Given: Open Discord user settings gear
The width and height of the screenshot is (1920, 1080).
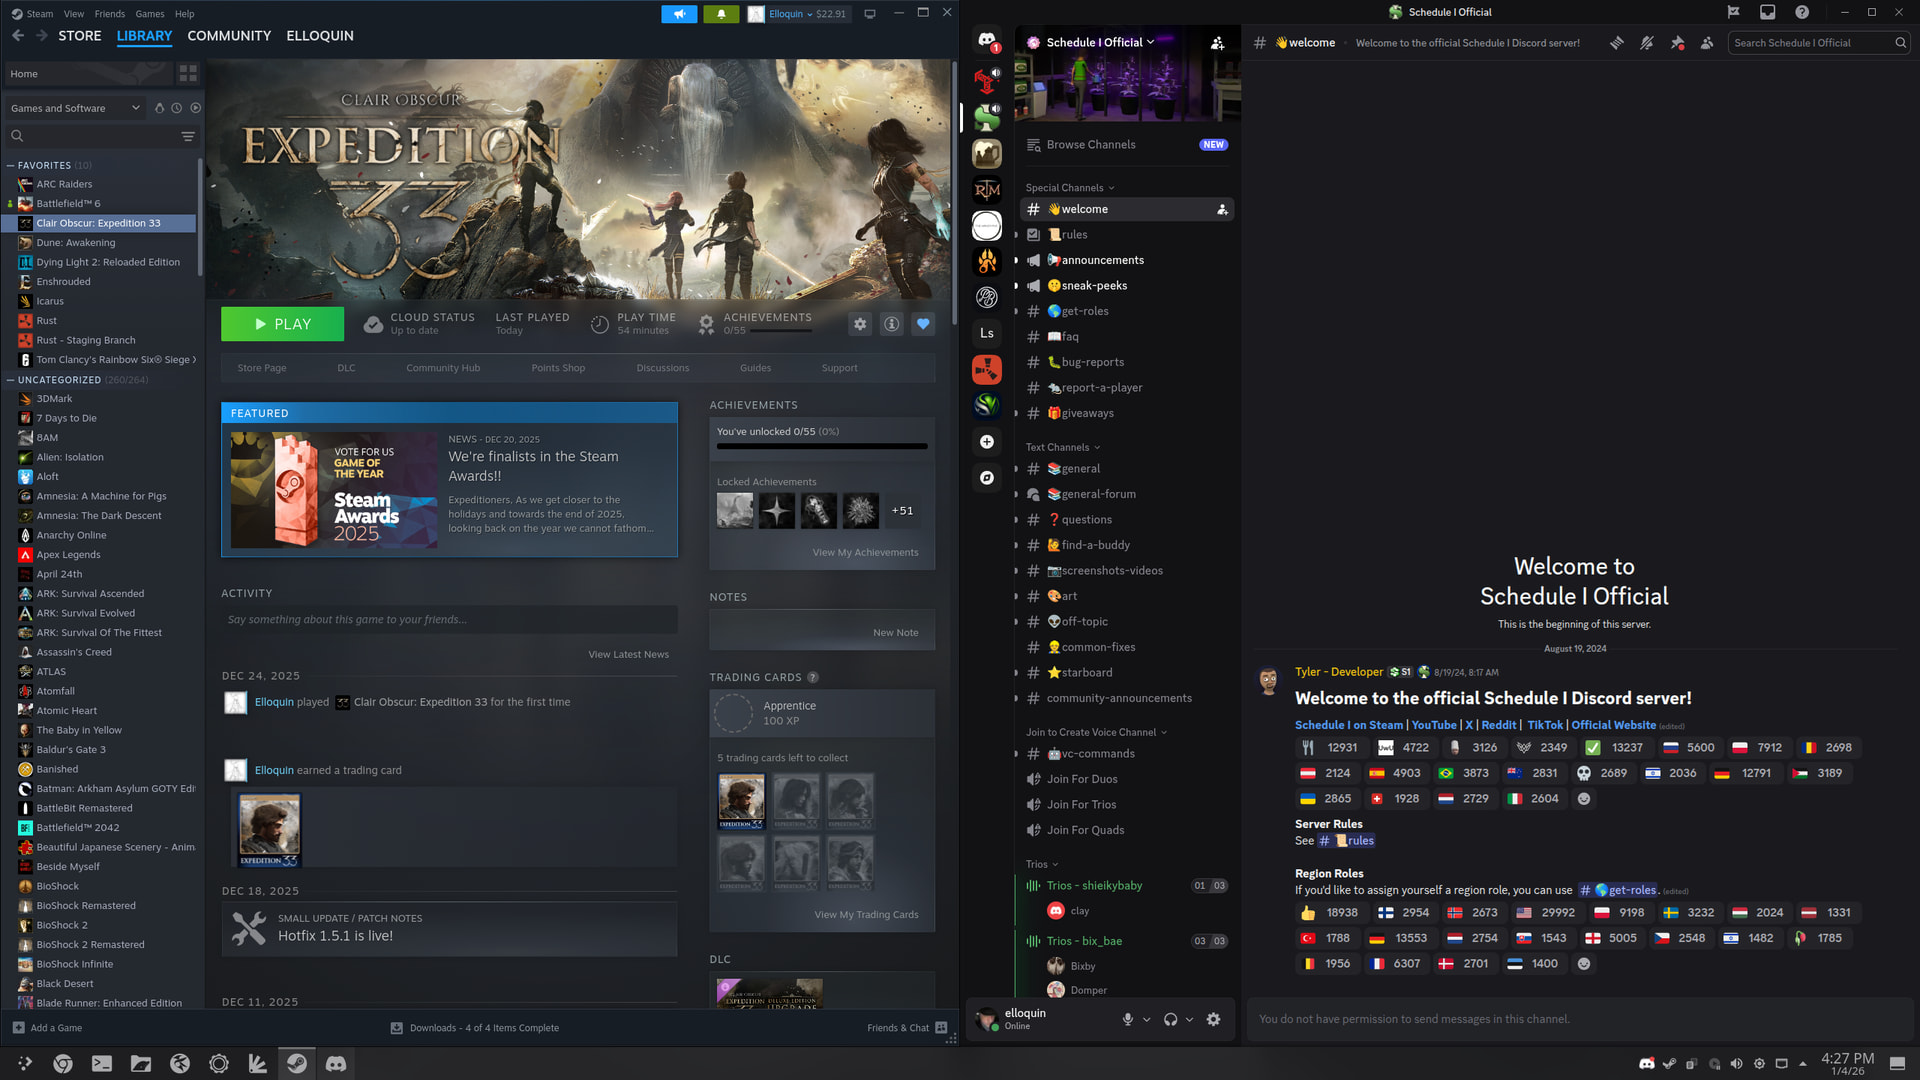Looking at the screenshot, I should point(1213,1020).
